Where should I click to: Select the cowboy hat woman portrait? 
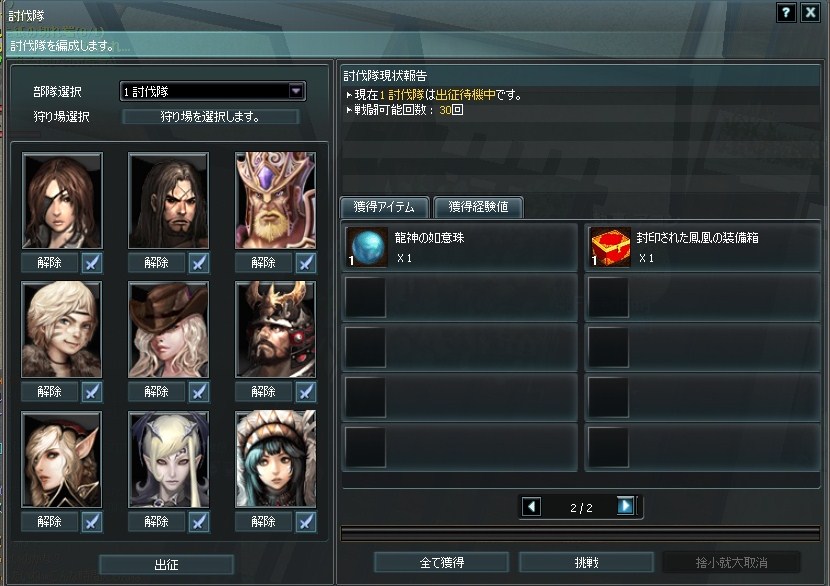[x=169, y=329]
